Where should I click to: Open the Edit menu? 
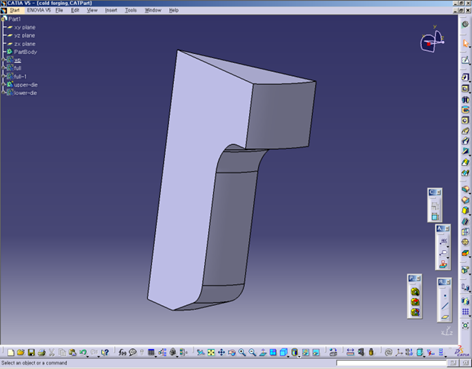point(75,10)
